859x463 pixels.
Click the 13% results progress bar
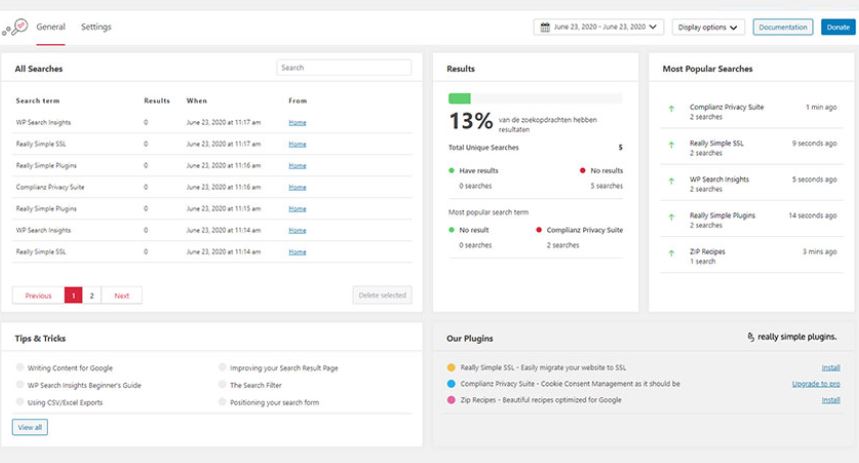pos(535,99)
